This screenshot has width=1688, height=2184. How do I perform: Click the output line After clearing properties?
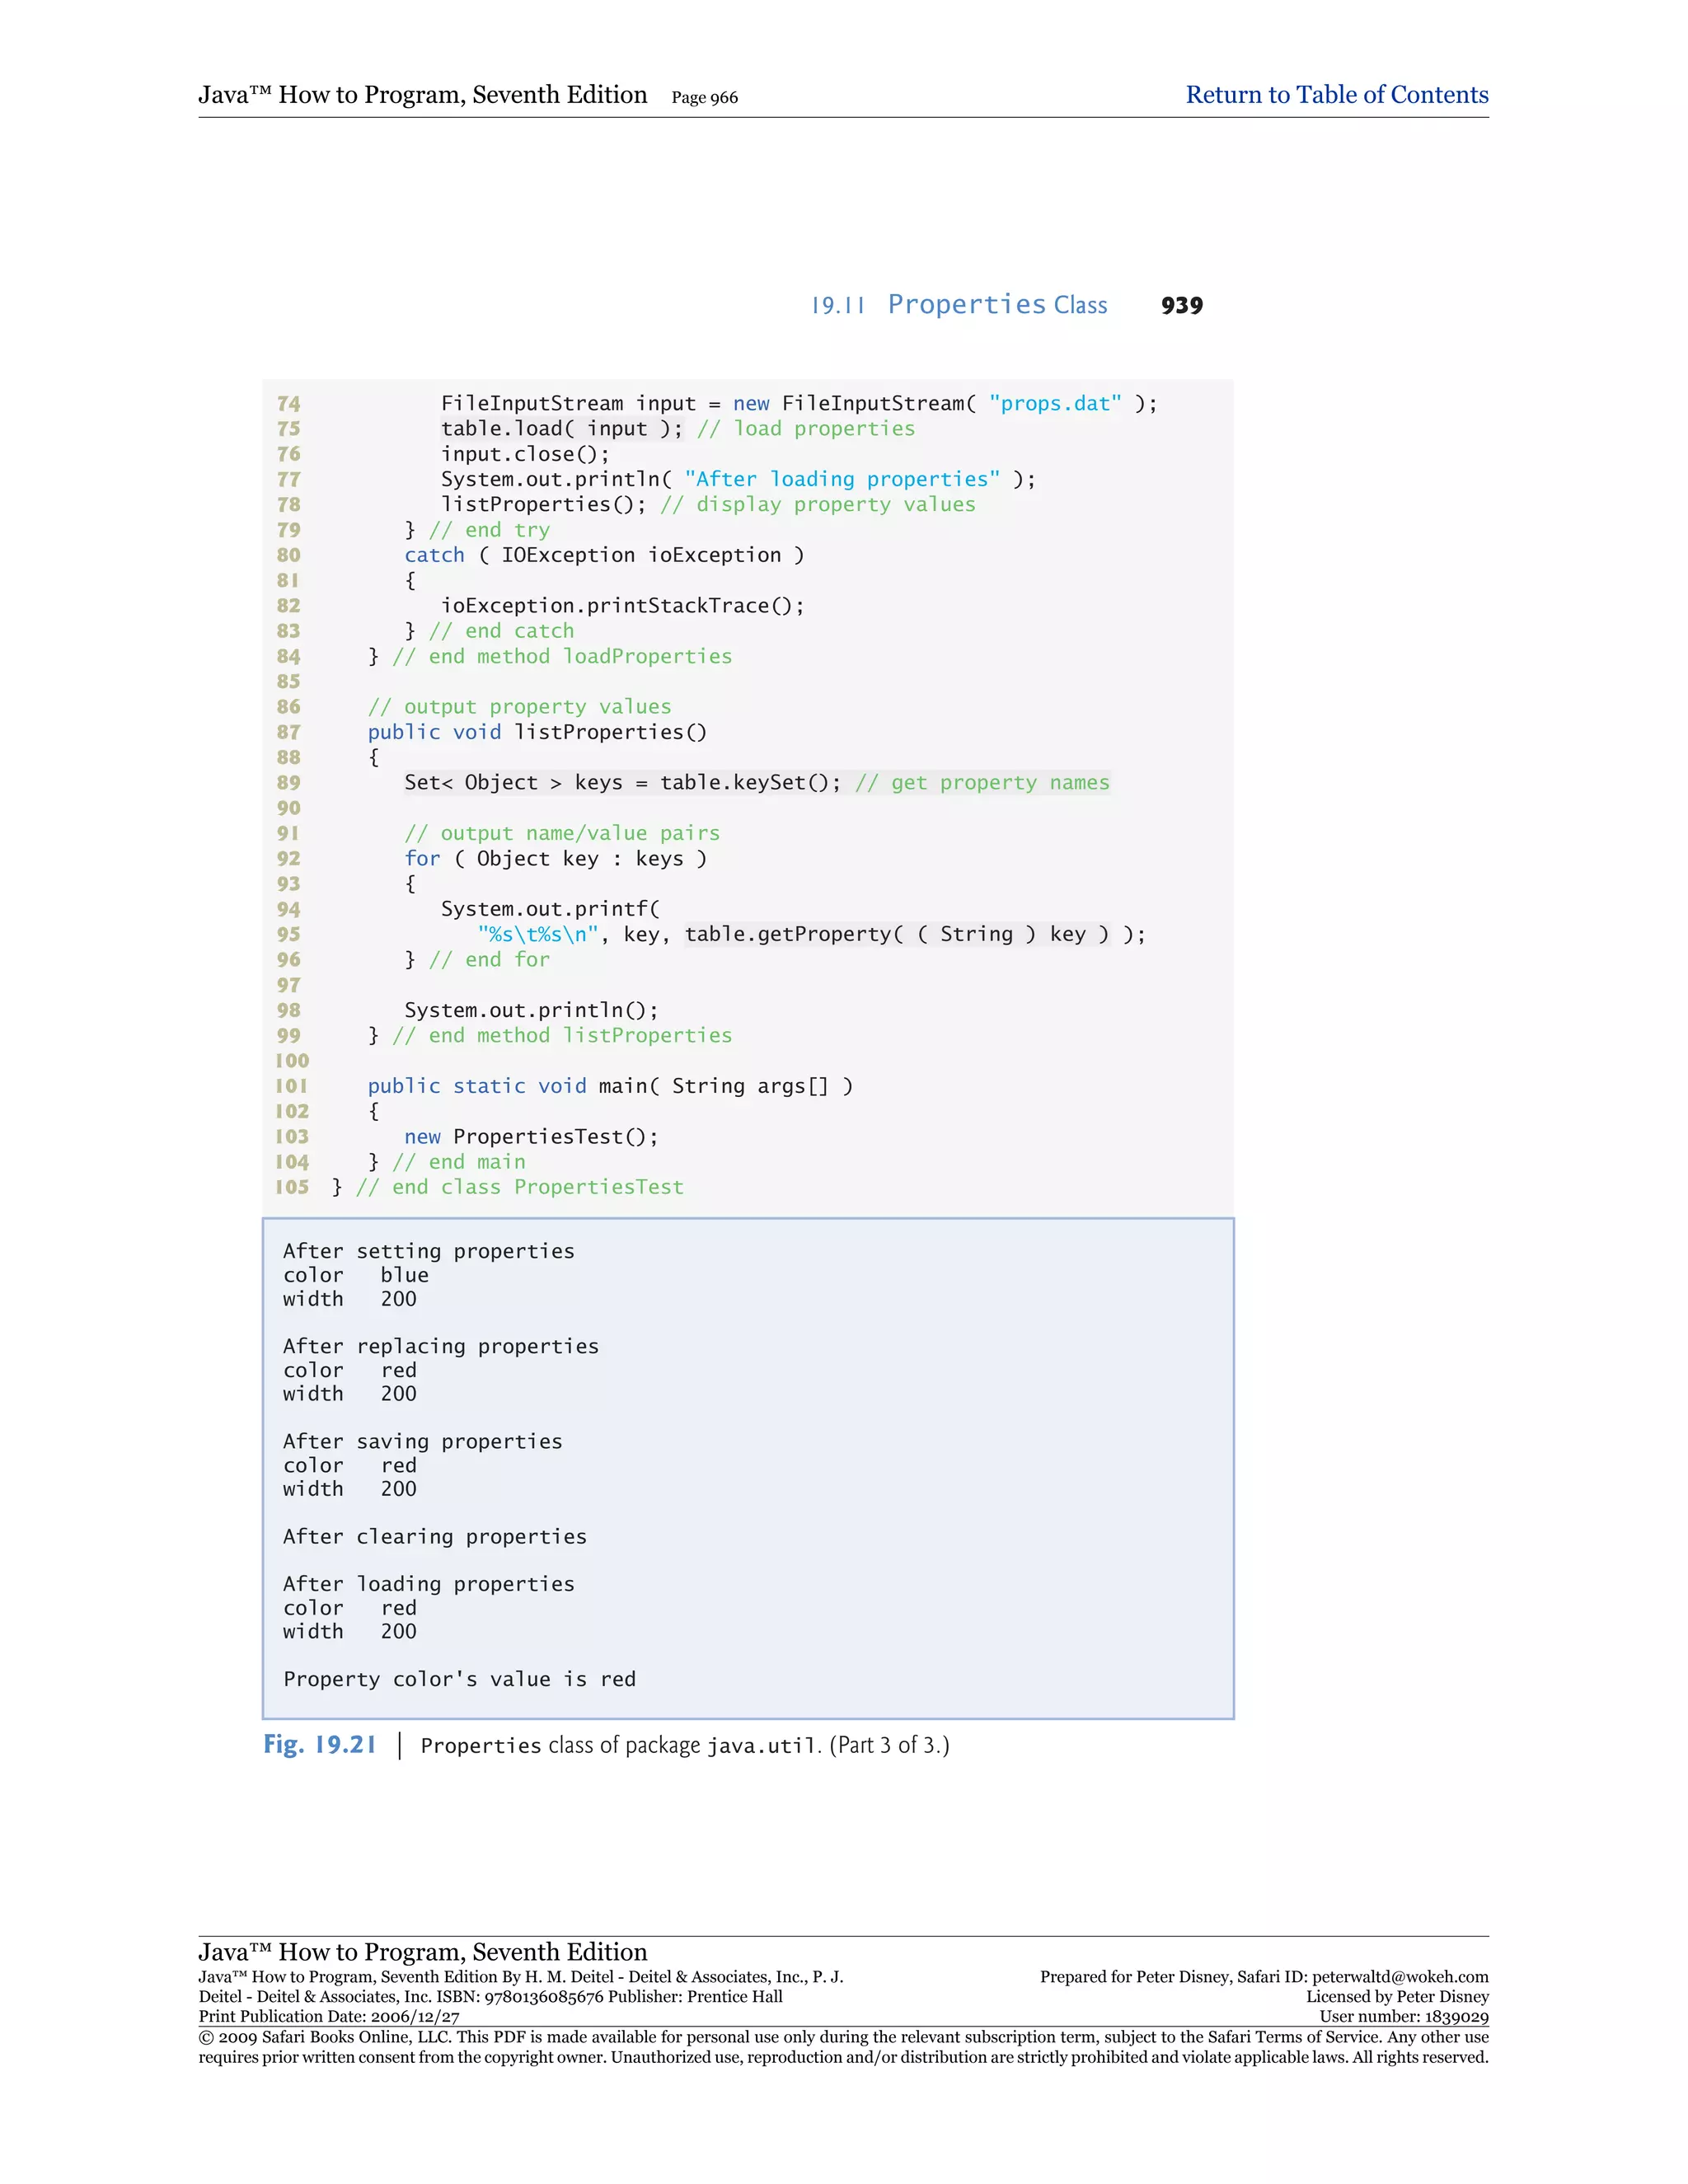434,1536
